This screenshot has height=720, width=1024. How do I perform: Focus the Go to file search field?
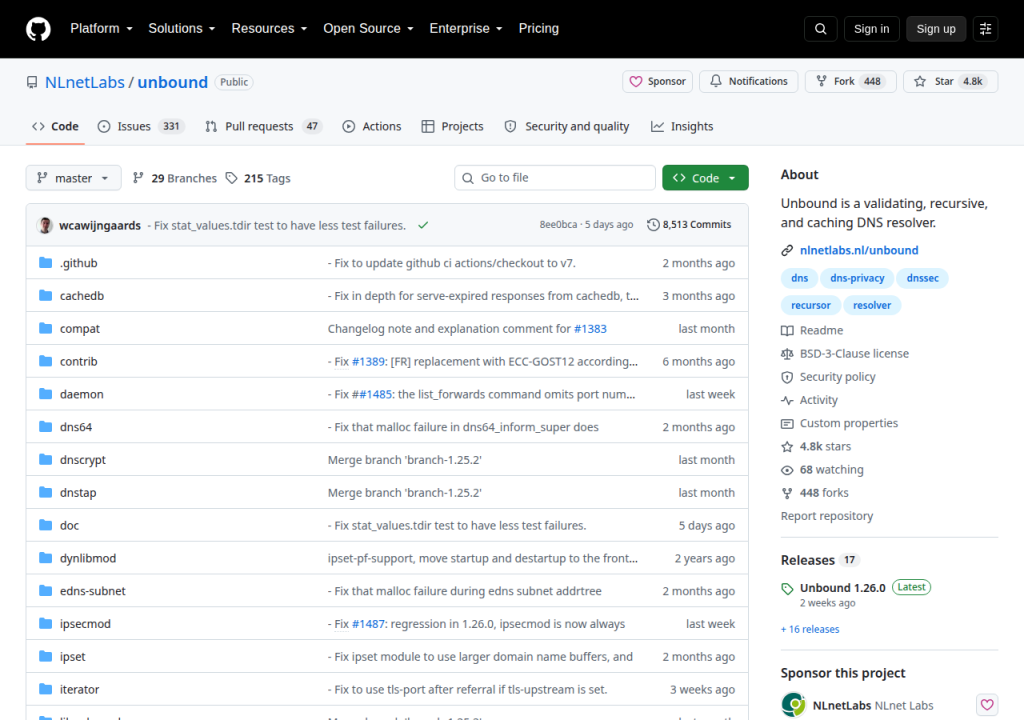click(x=555, y=178)
